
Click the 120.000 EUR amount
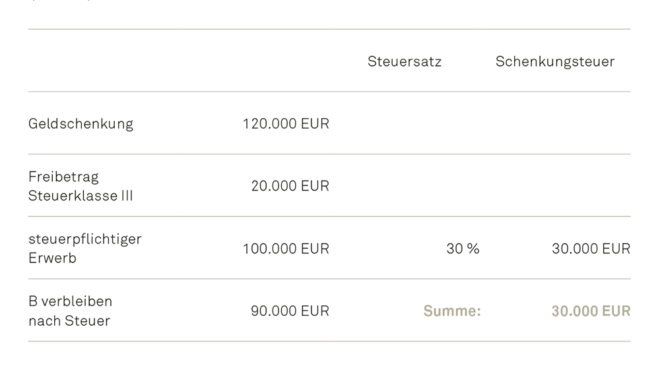point(286,124)
